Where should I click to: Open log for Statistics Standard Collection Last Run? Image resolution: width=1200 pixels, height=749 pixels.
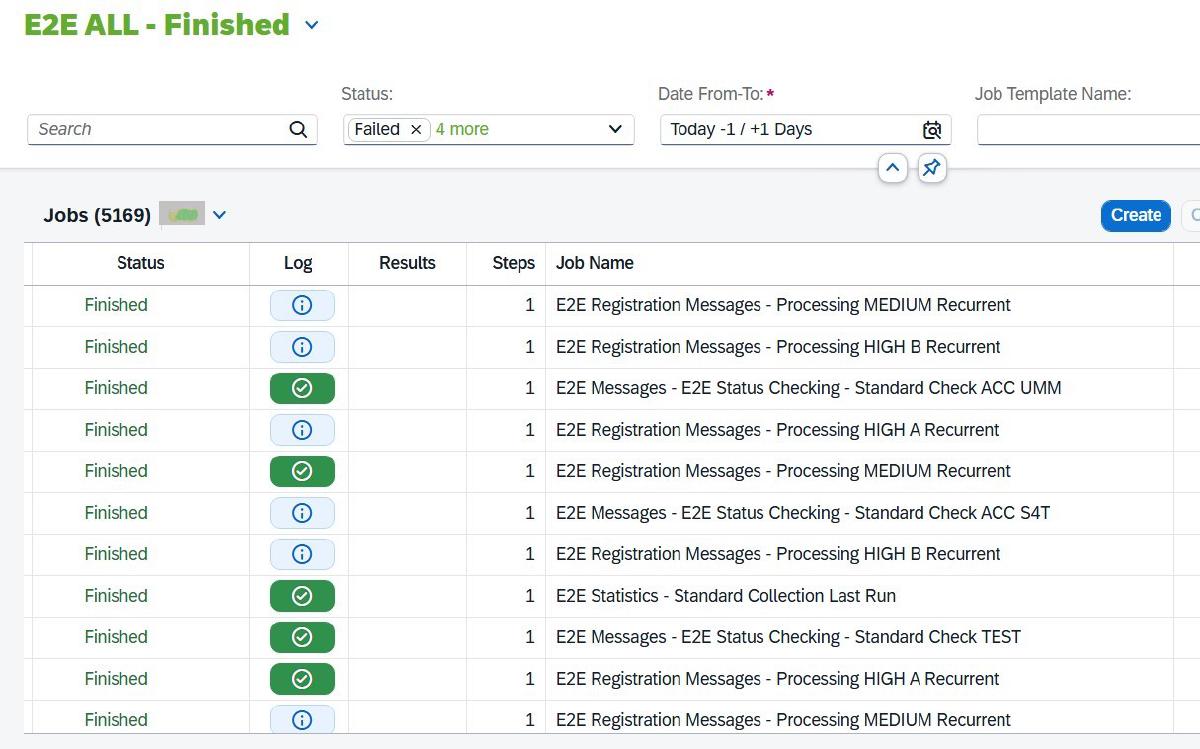pyautogui.click(x=302, y=596)
